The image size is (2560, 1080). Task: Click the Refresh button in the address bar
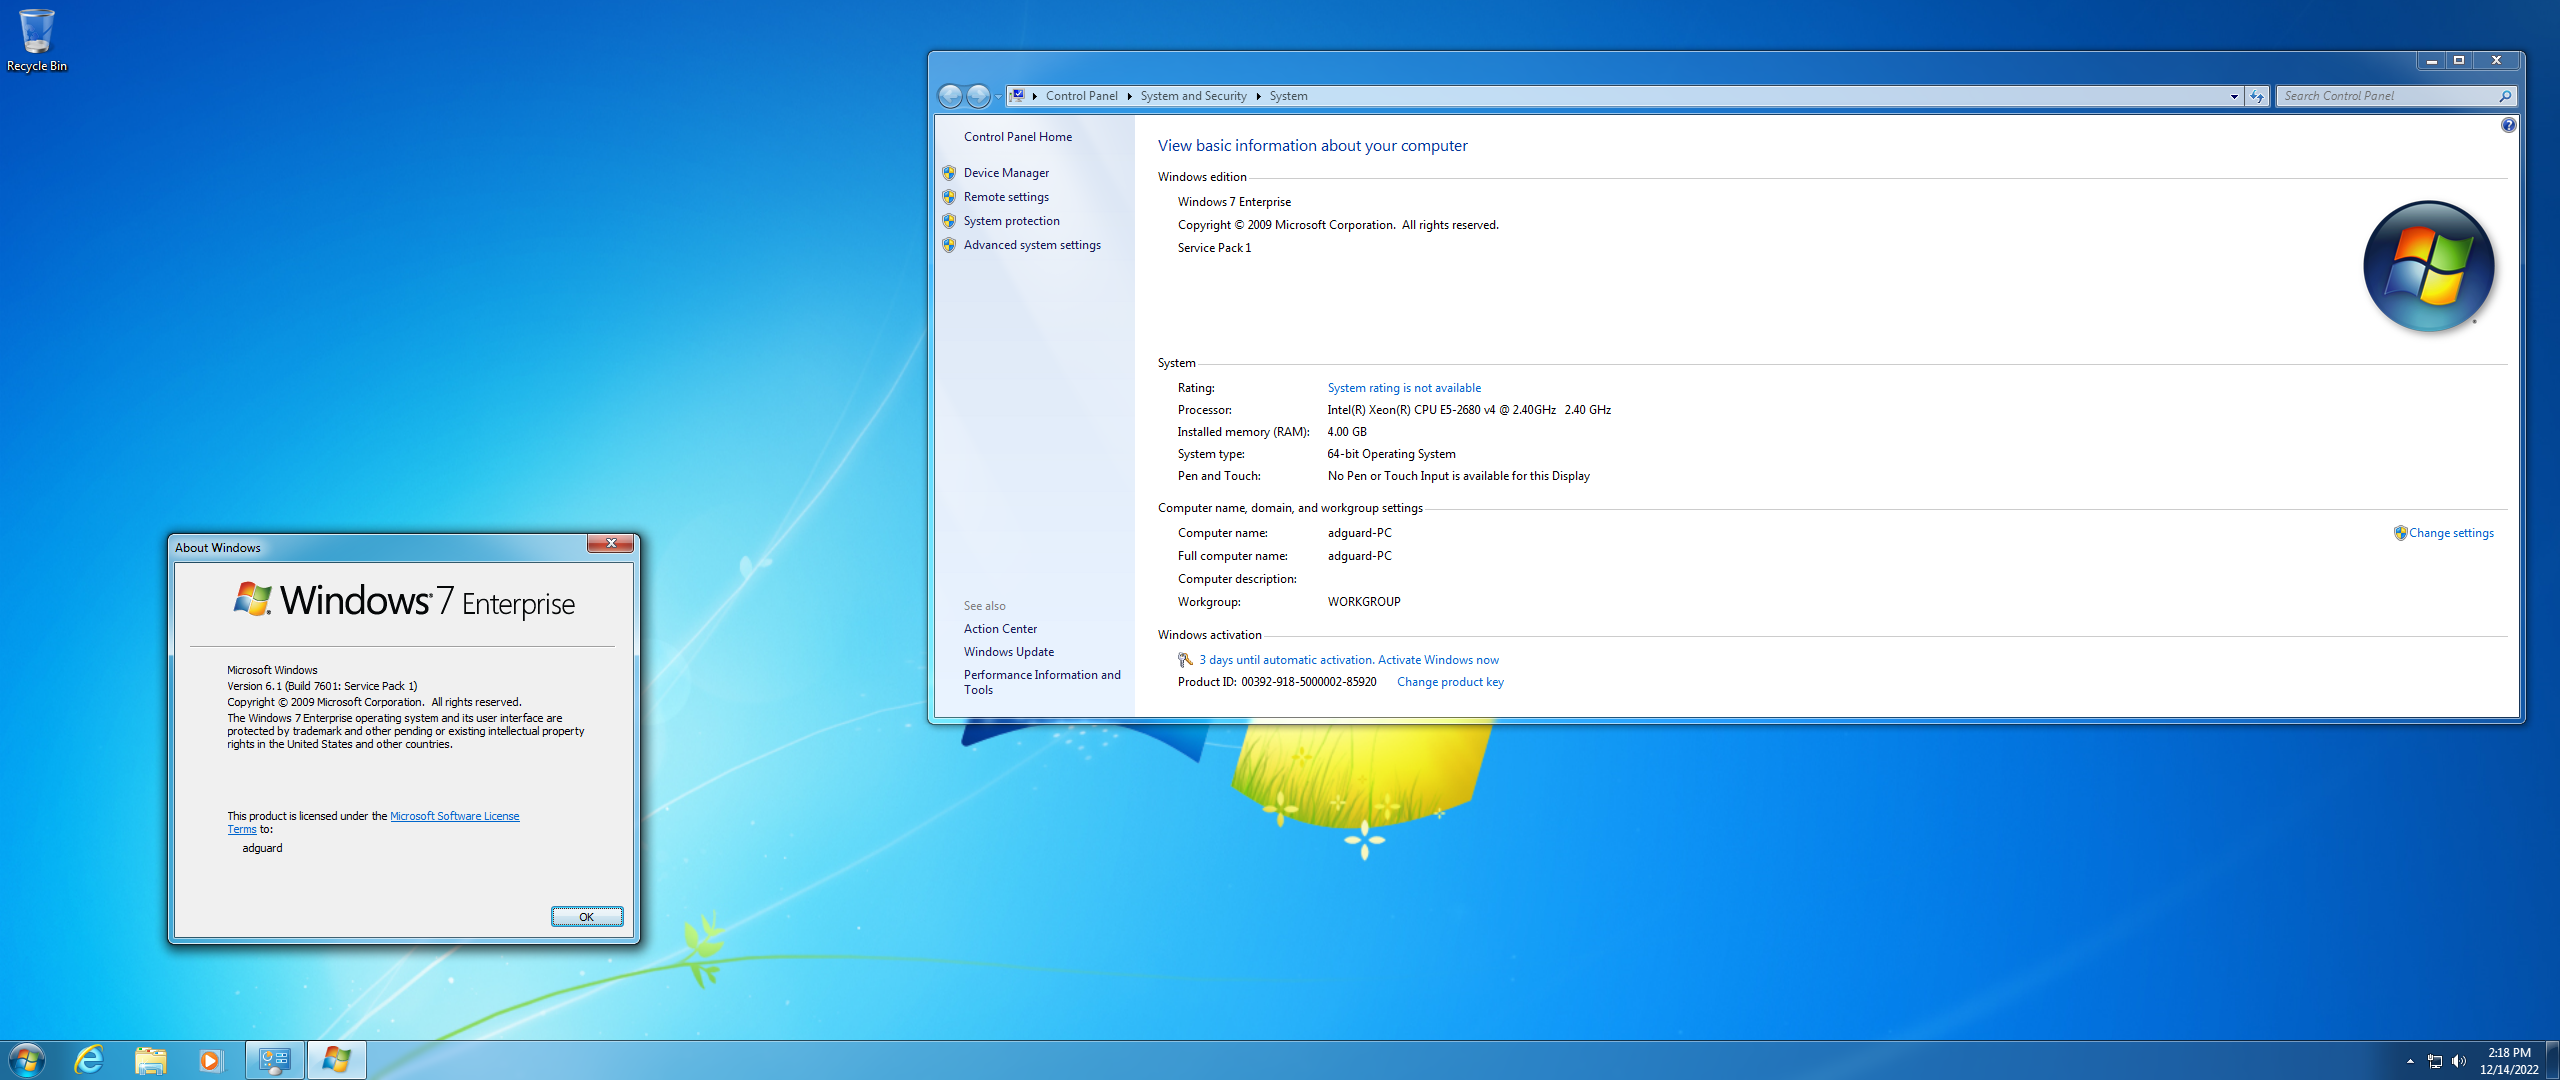coord(2257,96)
